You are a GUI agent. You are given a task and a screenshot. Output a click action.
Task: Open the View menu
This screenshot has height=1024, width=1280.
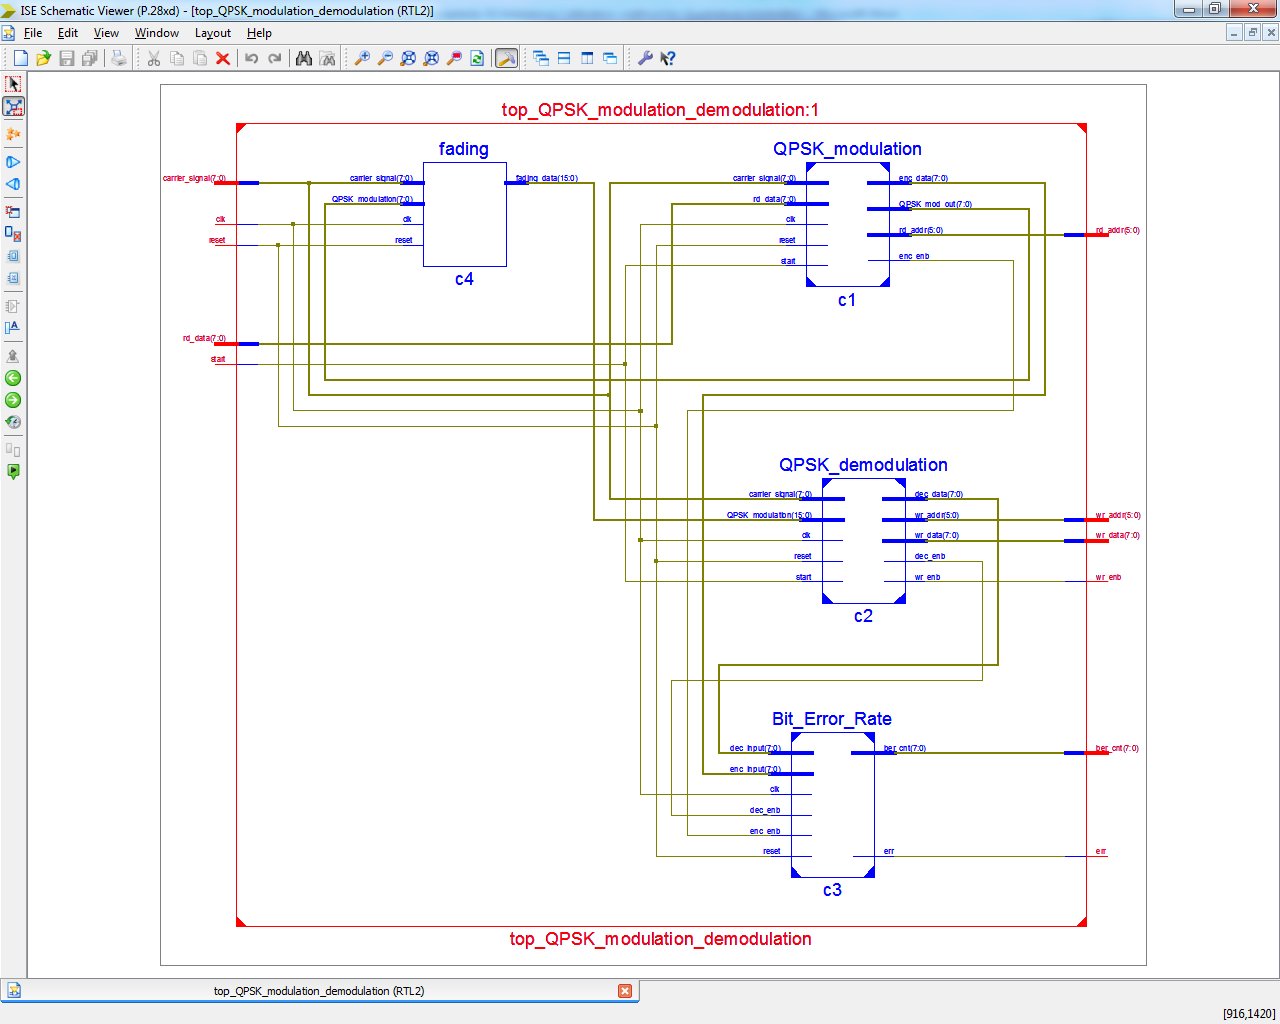(x=106, y=33)
